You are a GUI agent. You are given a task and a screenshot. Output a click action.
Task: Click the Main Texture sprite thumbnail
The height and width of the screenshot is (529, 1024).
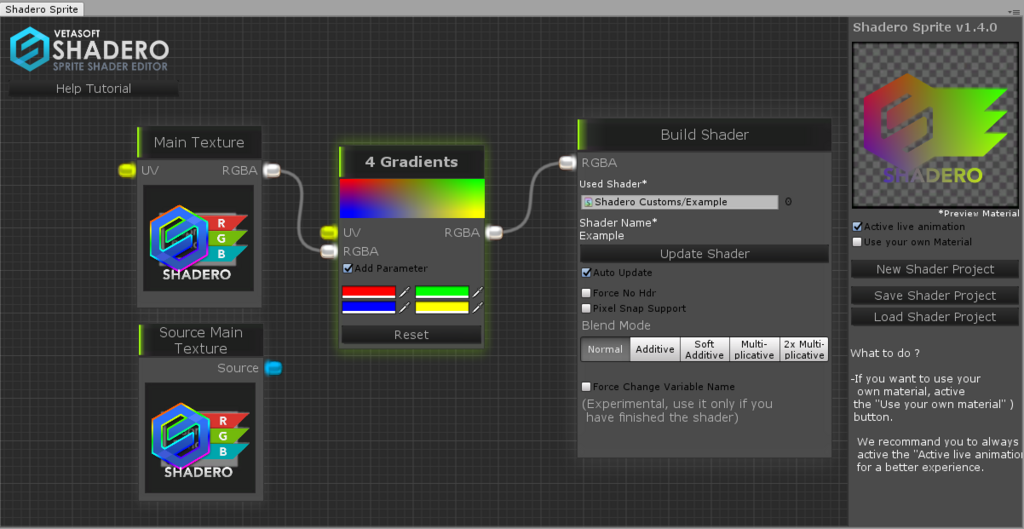199,238
